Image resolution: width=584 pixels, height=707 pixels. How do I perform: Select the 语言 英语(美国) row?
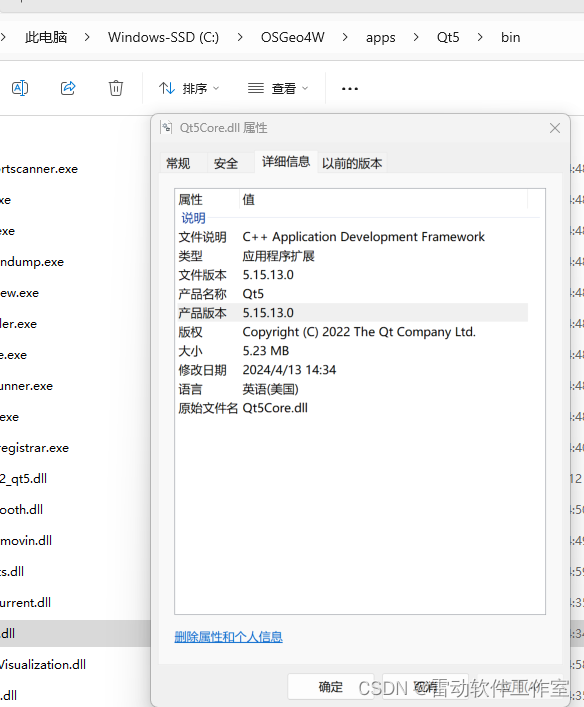point(352,389)
